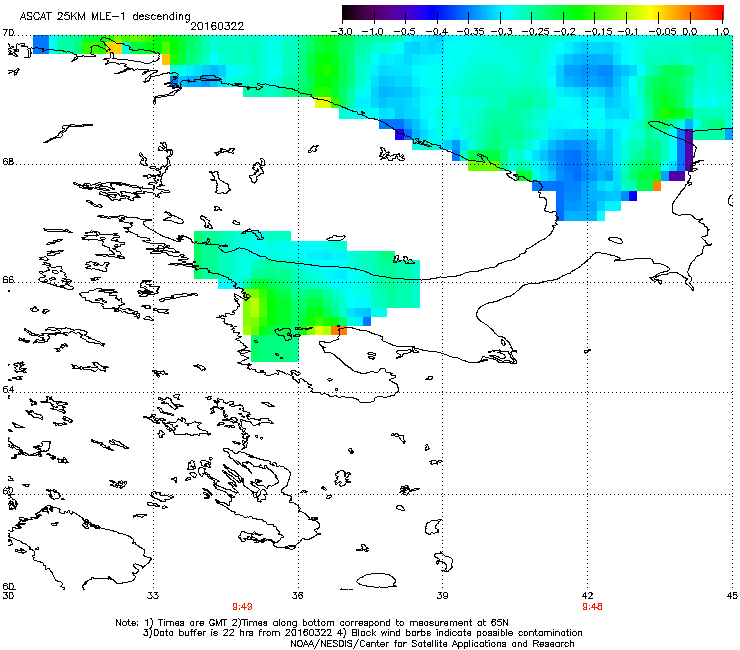
Task: Click the title 'ASCAT 25KM MLE-1 descending'
Action: [x=105, y=16]
